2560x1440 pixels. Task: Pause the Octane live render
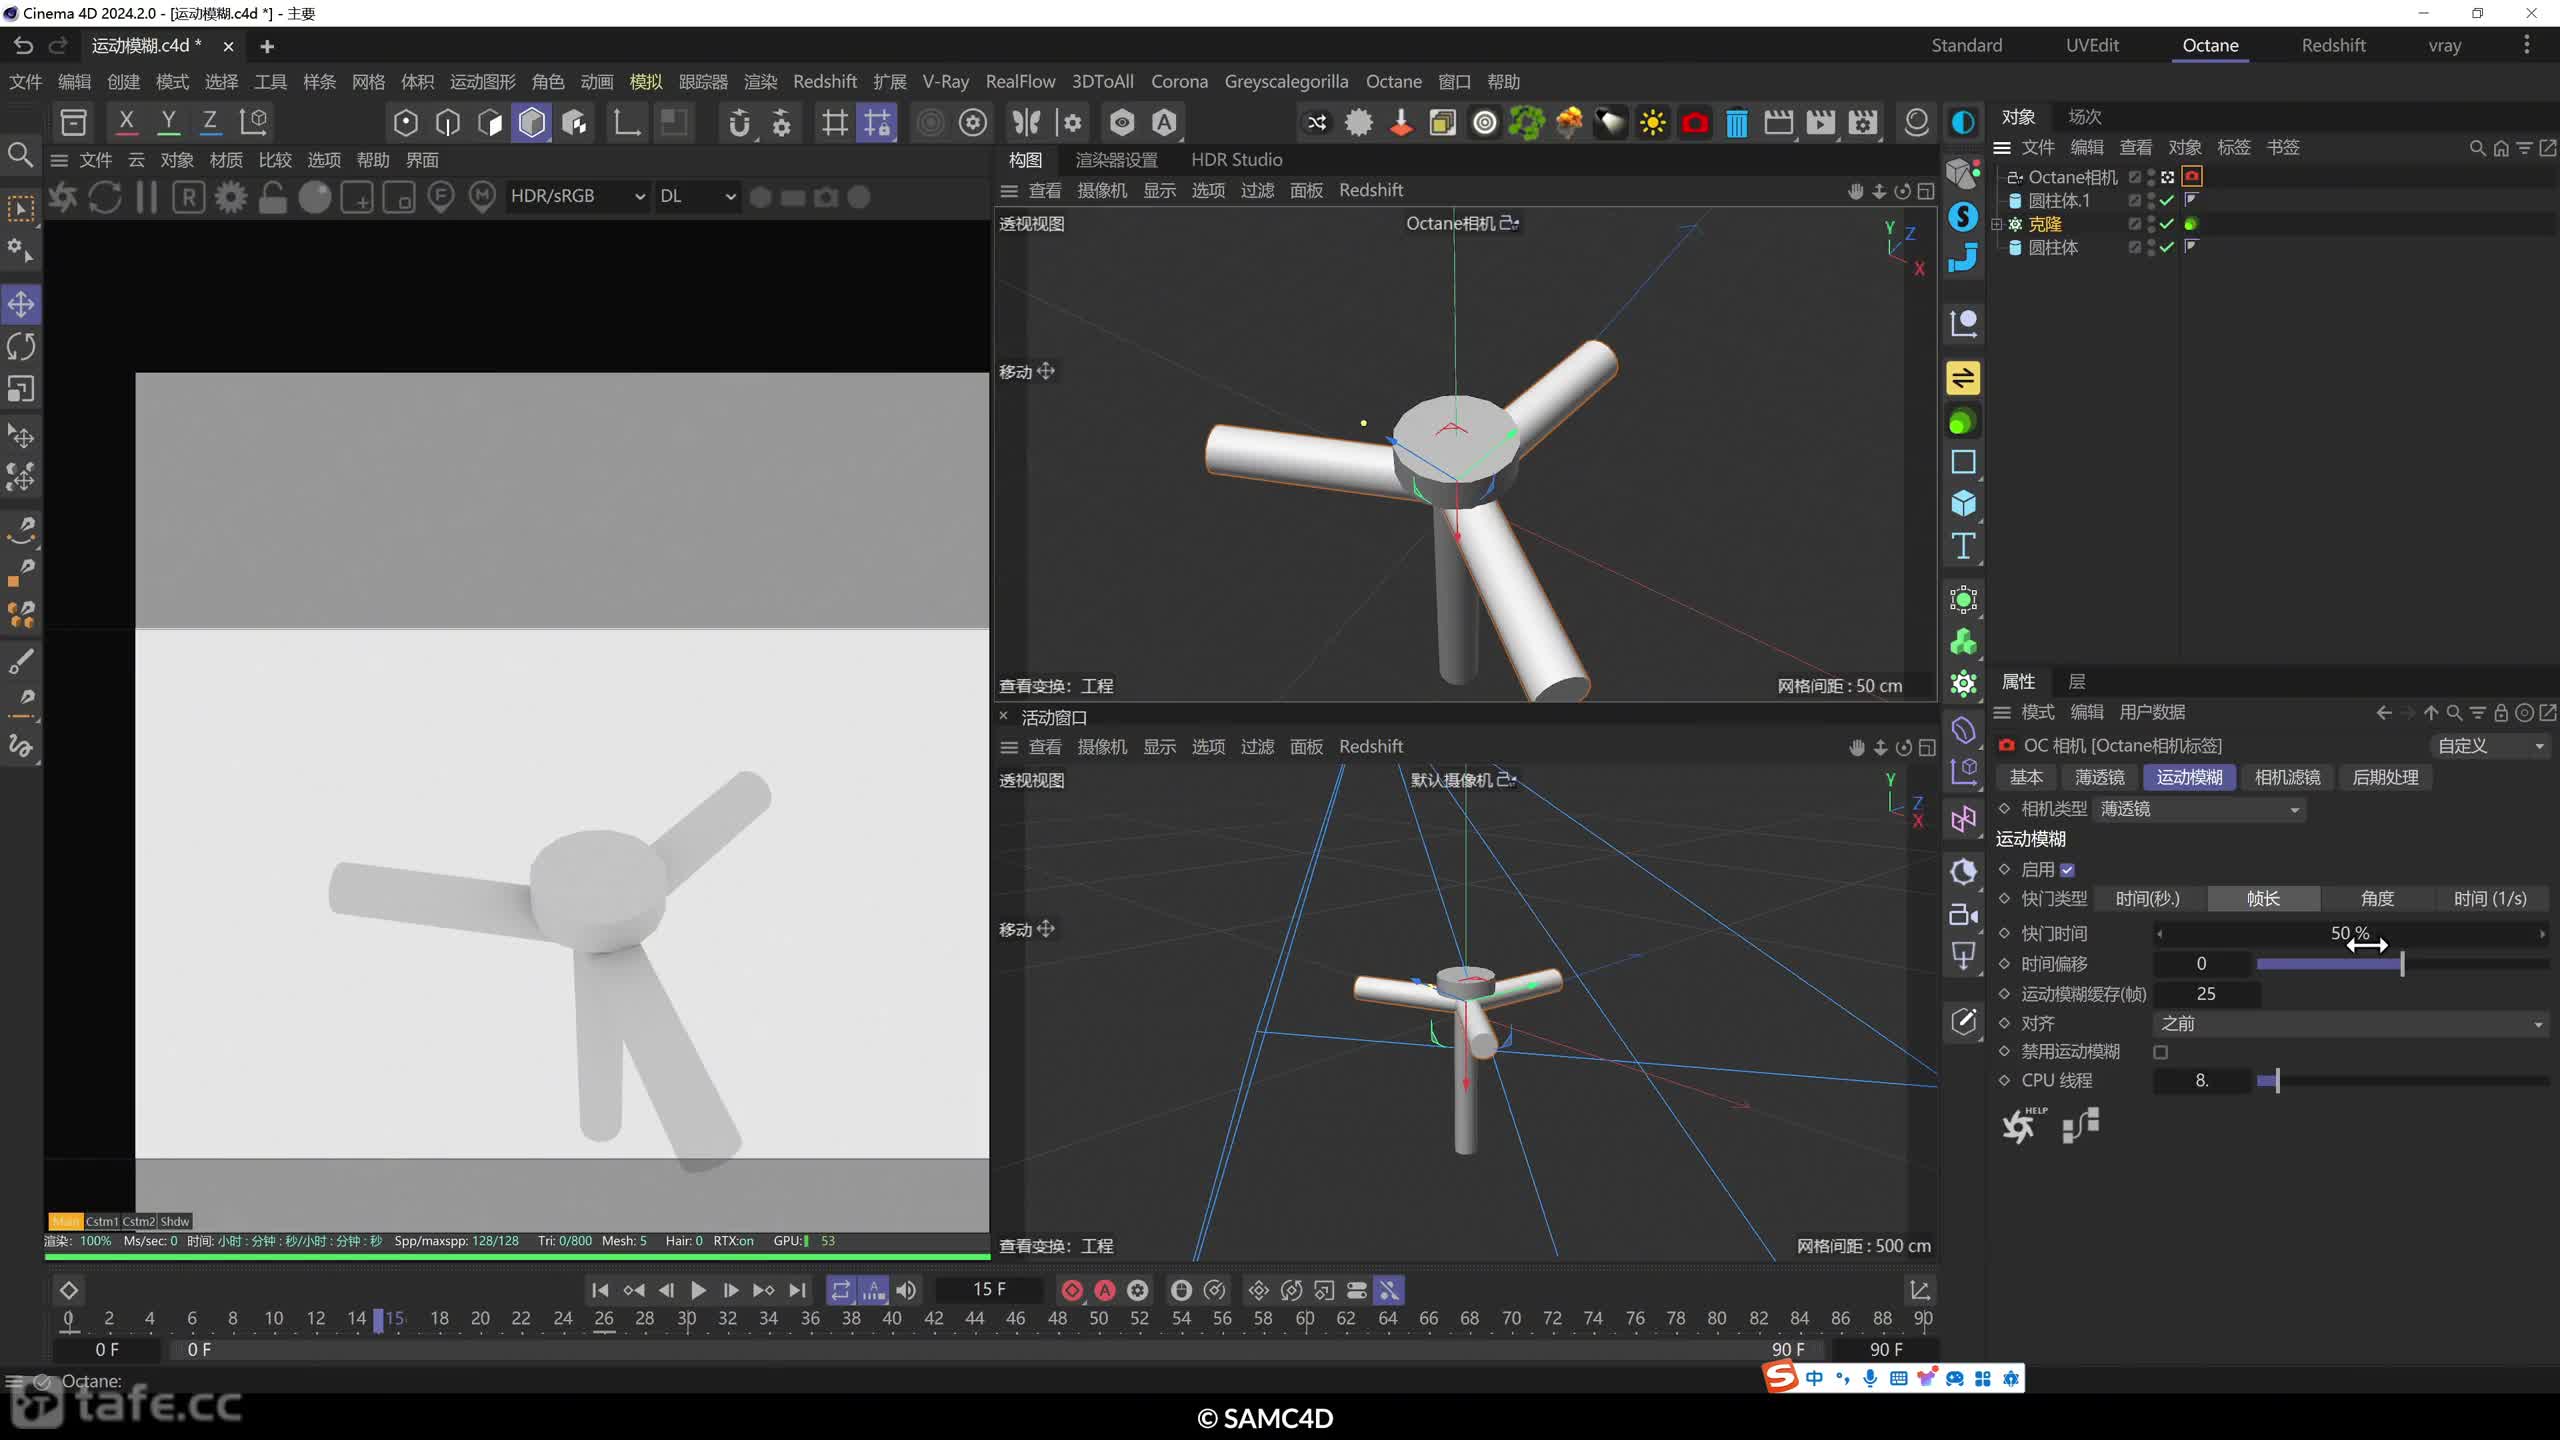tap(147, 197)
